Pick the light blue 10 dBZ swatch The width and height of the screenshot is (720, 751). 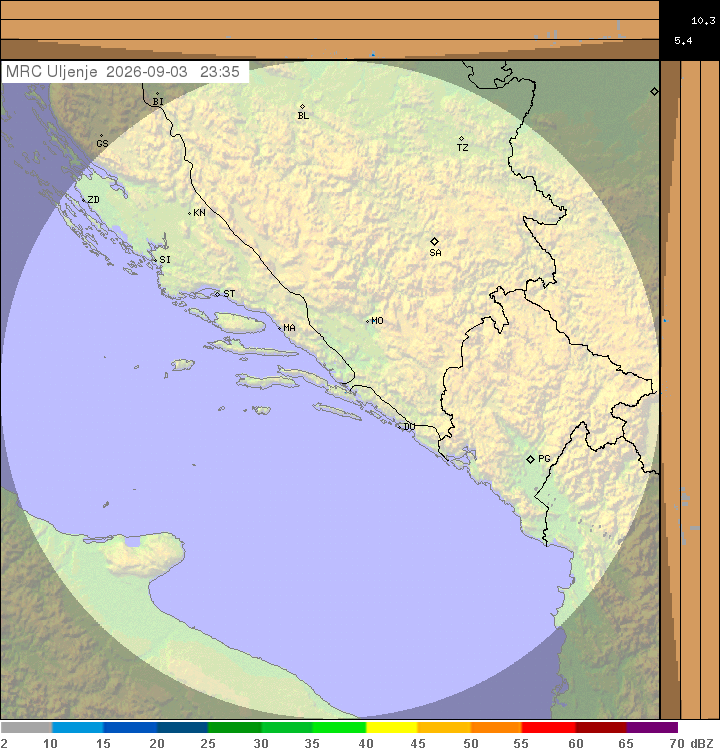pos(78,728)
